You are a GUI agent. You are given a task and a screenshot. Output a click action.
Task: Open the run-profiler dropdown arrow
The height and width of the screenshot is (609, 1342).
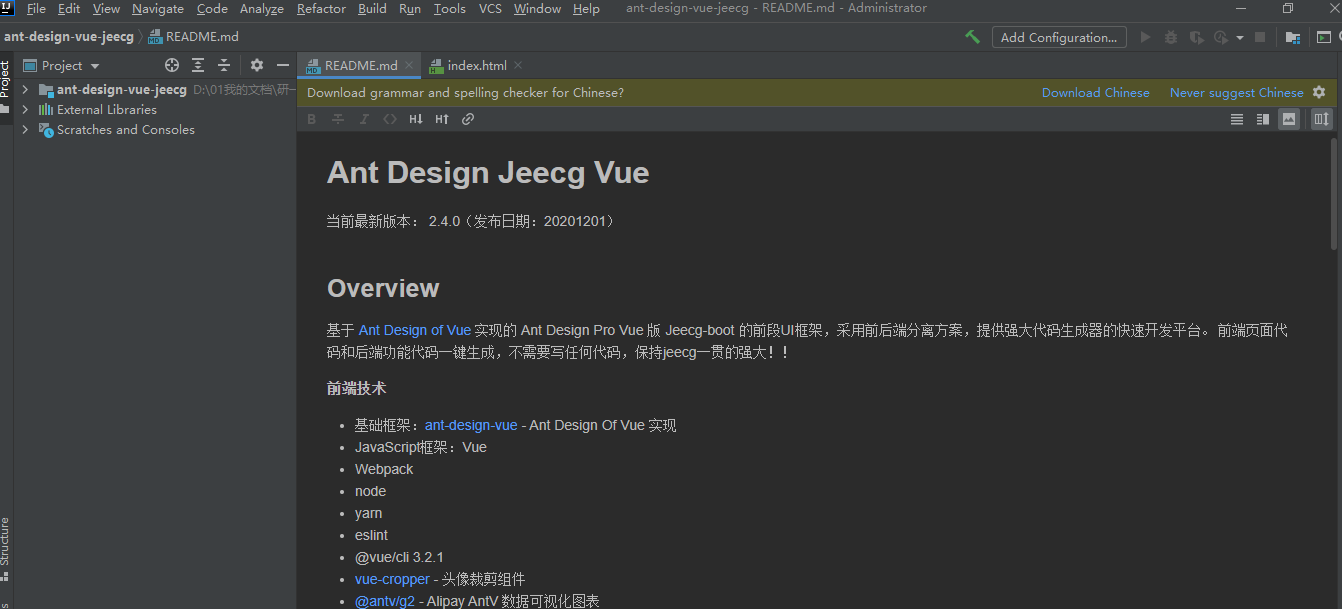[x=1240, y=38]
